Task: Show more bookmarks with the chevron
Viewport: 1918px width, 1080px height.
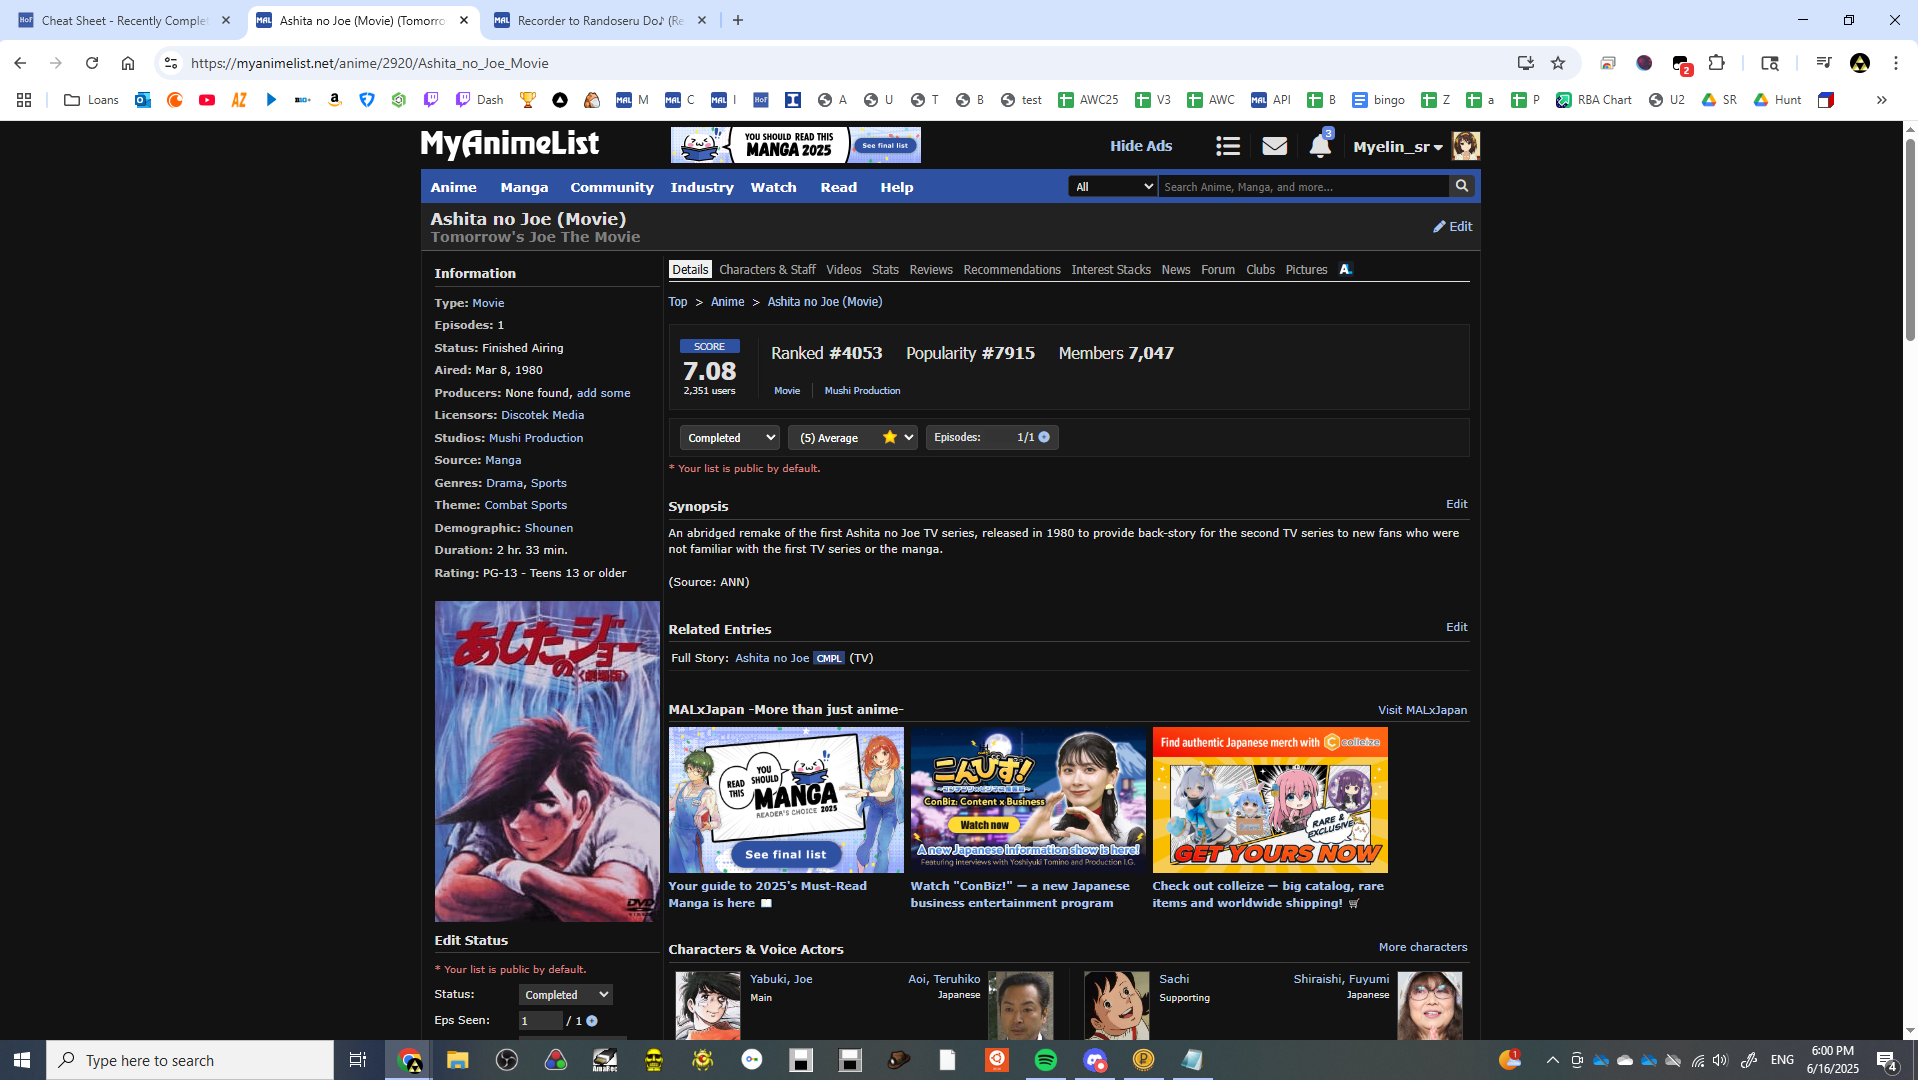Action: pyautogui.click(x=1881, y=100)
